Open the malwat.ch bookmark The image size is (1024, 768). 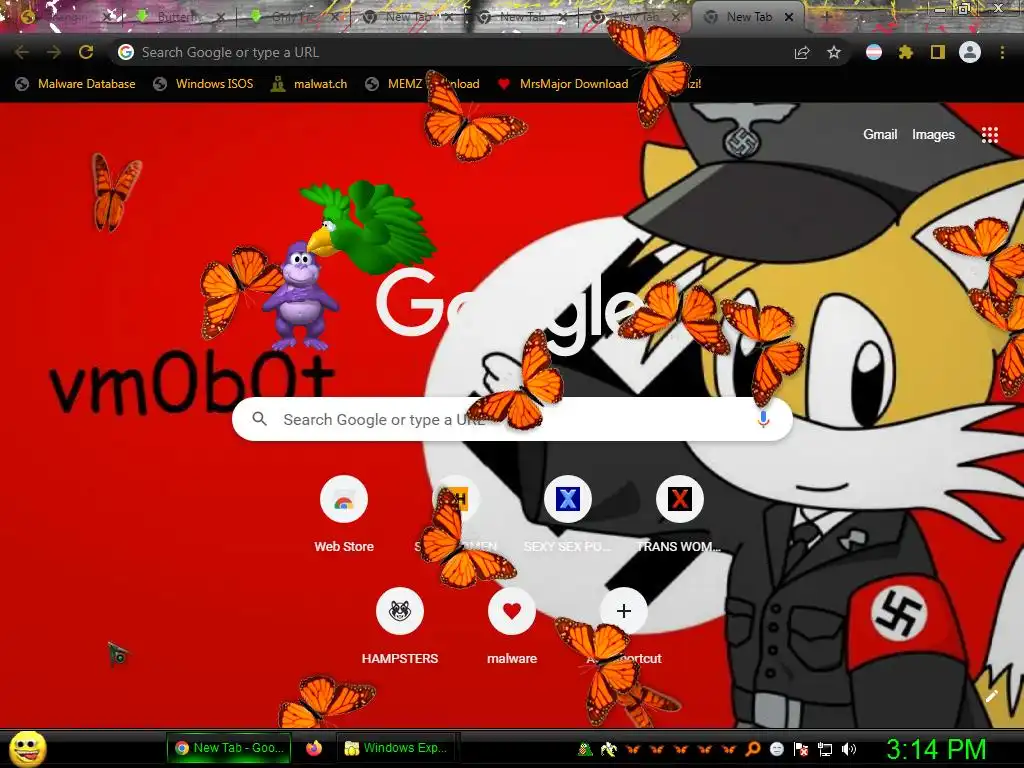click(309, 84)
